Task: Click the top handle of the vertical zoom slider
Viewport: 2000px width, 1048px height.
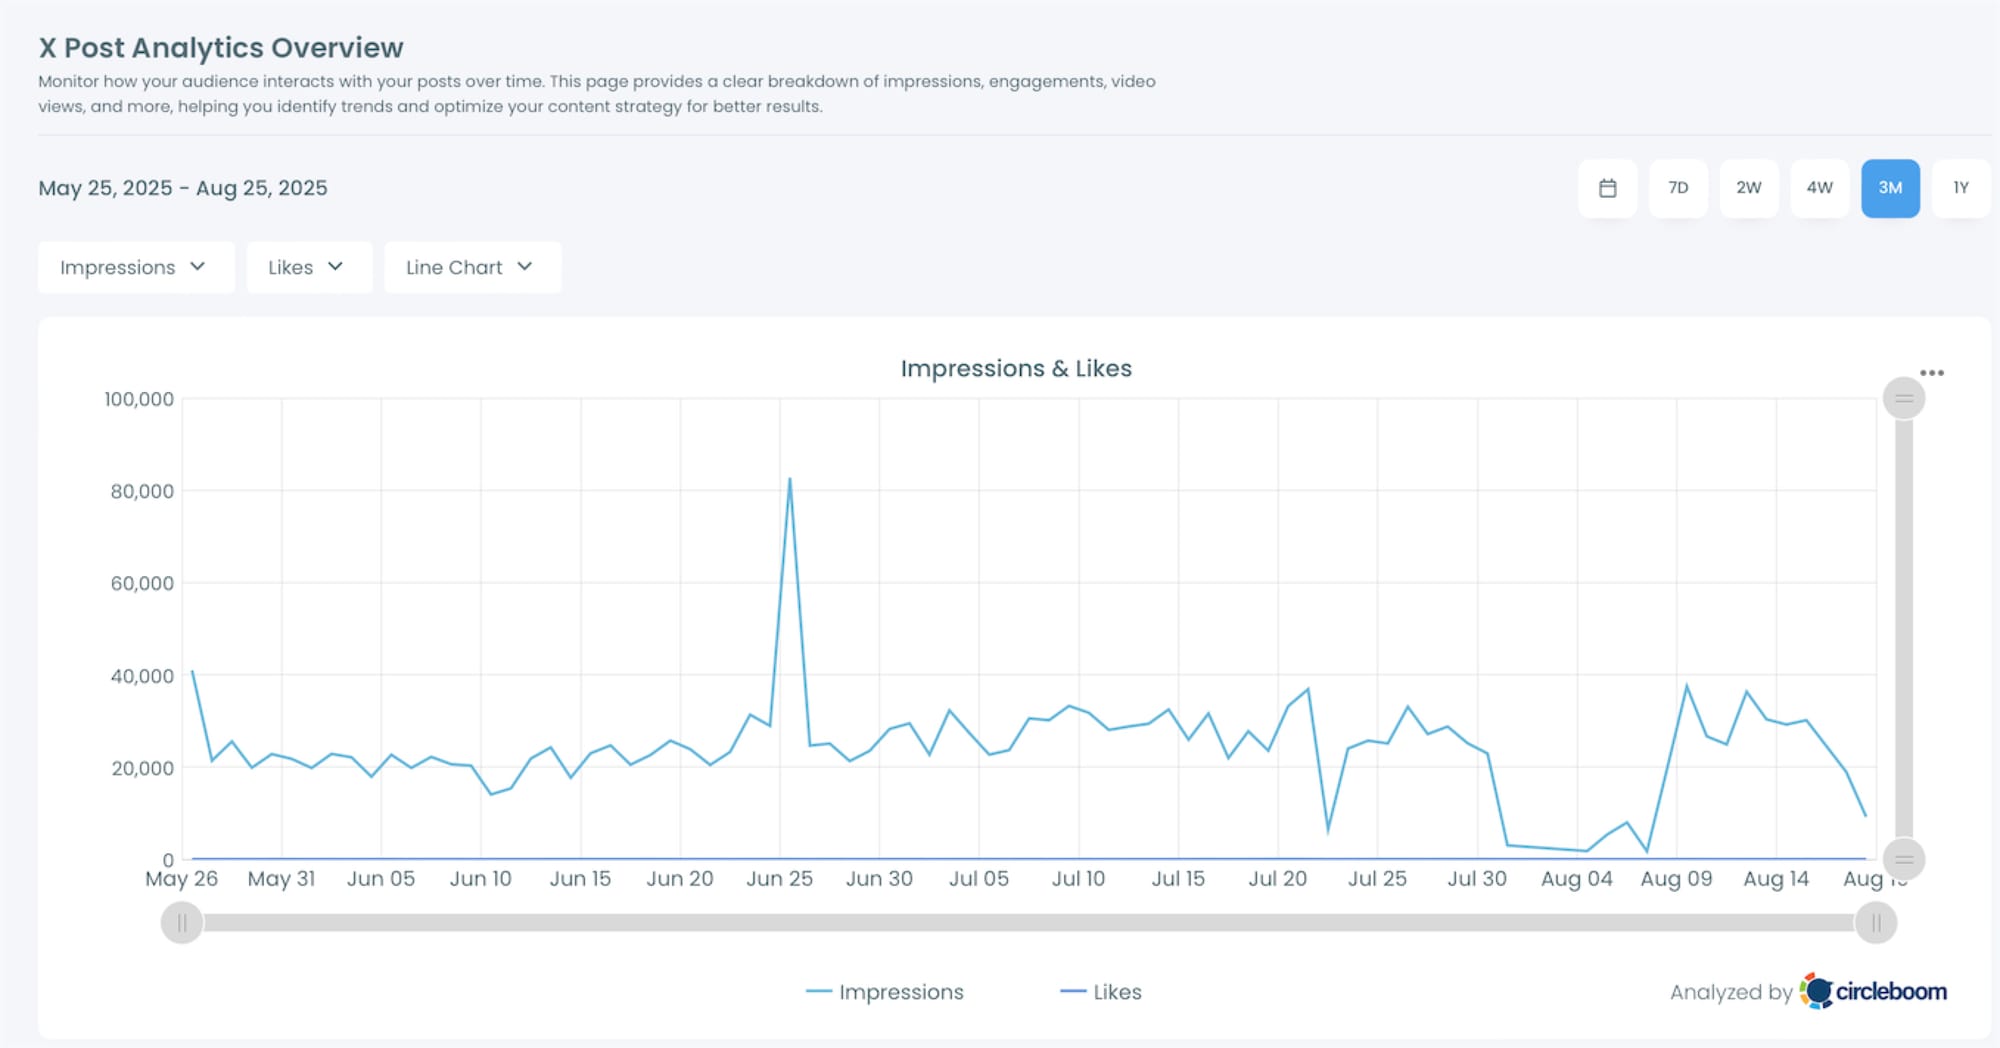Action: pos(1904,397)
